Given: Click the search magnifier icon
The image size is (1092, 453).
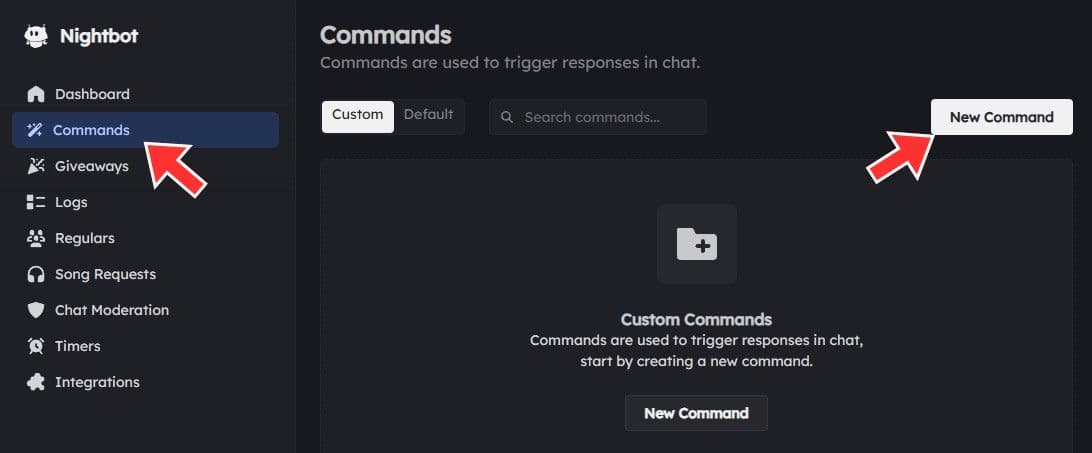Looking at the screenshot, I should [x=507, y=117].
